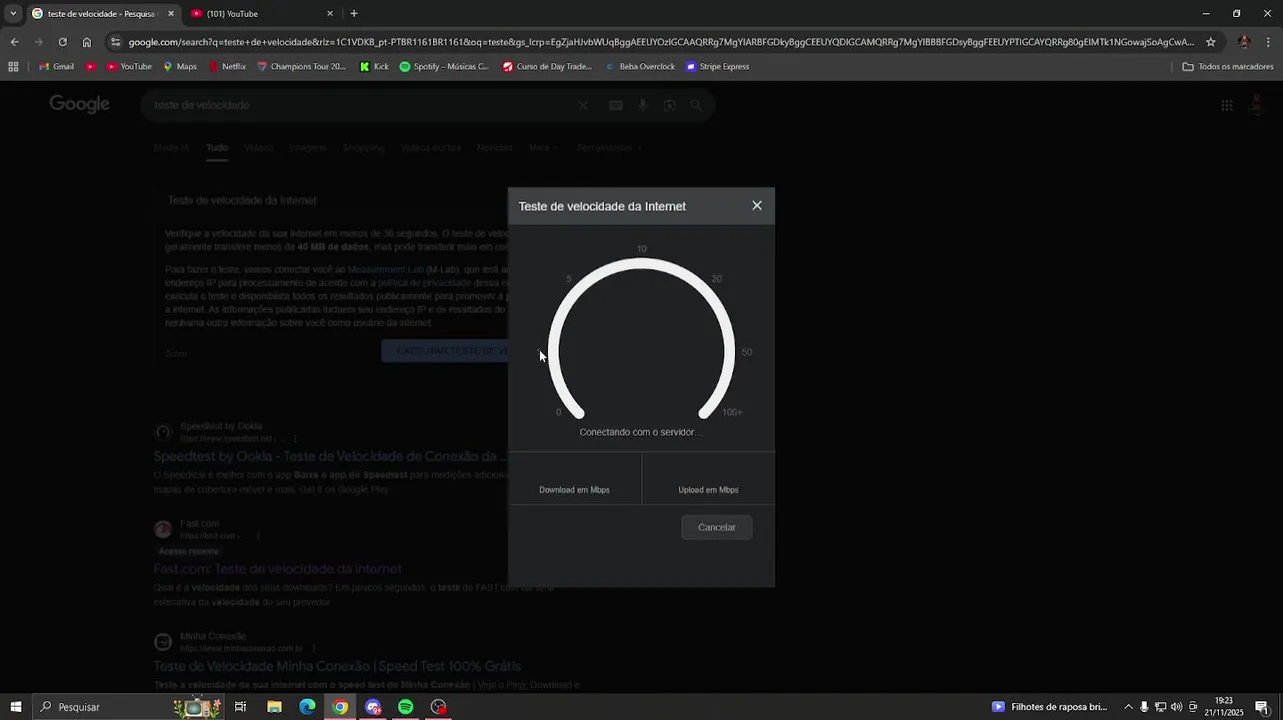Open the Stripe Express bookmark
Viewport: 1283px width, 720px height.
coord(717,67)
